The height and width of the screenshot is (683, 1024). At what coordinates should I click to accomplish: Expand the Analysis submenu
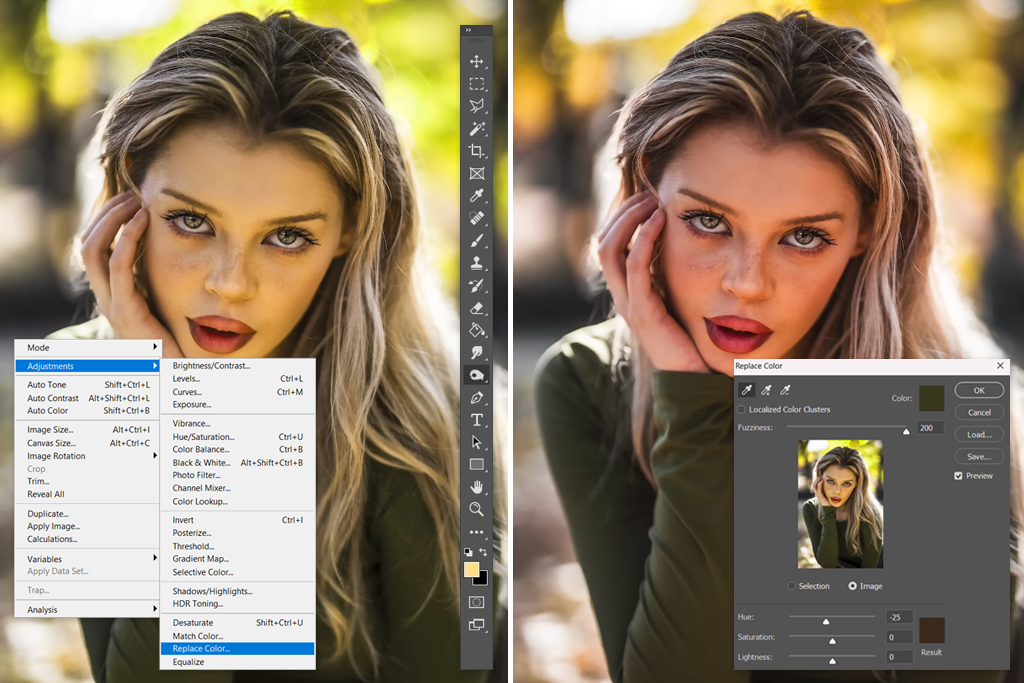pyautogui.click(x=88, y=609)
